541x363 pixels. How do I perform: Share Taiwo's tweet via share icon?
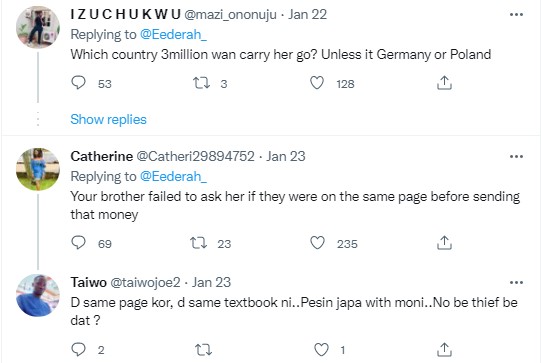(444, 350)
